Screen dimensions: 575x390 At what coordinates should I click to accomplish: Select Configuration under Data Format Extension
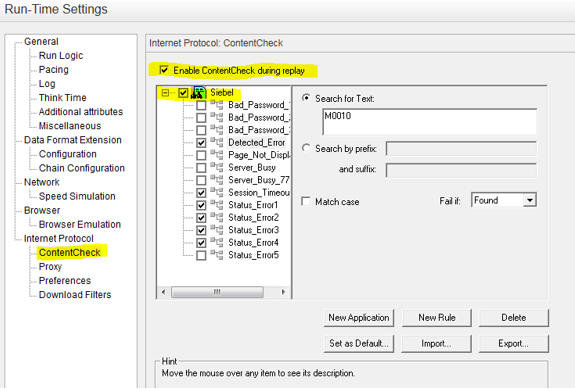pos(67,154)
